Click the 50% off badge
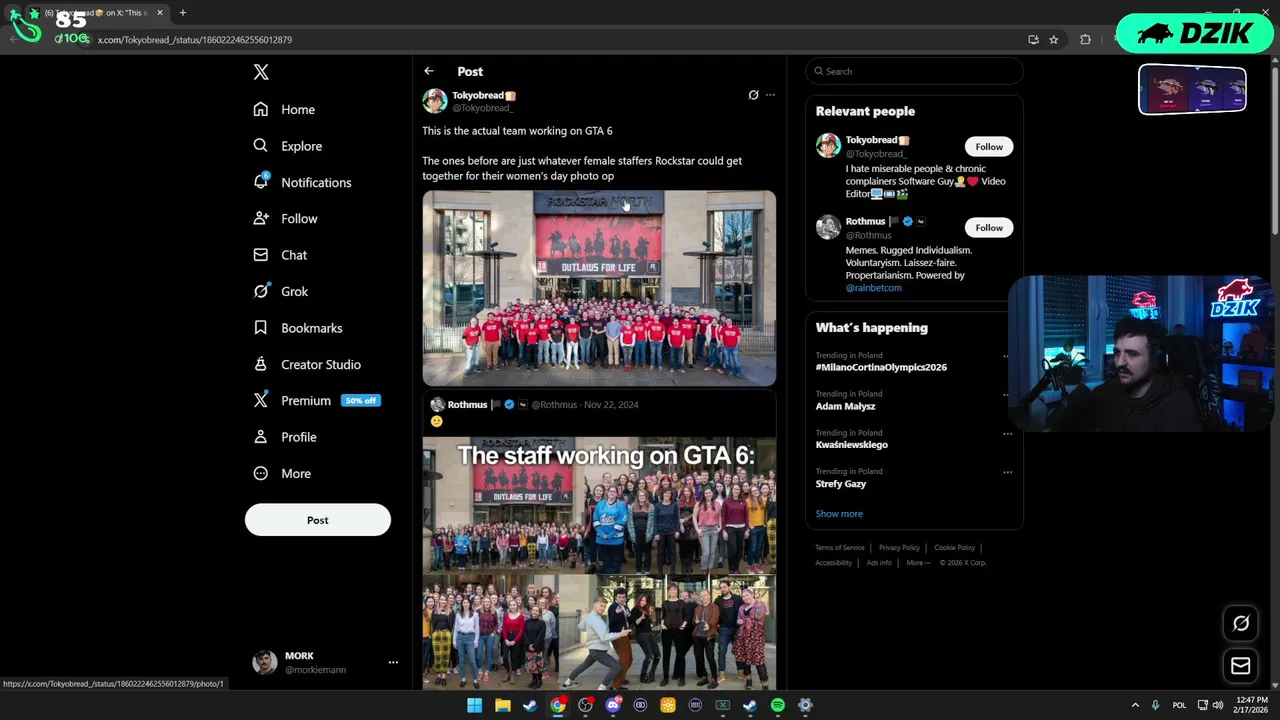Screen dimensions: 1280x720 tap(360, 401)
